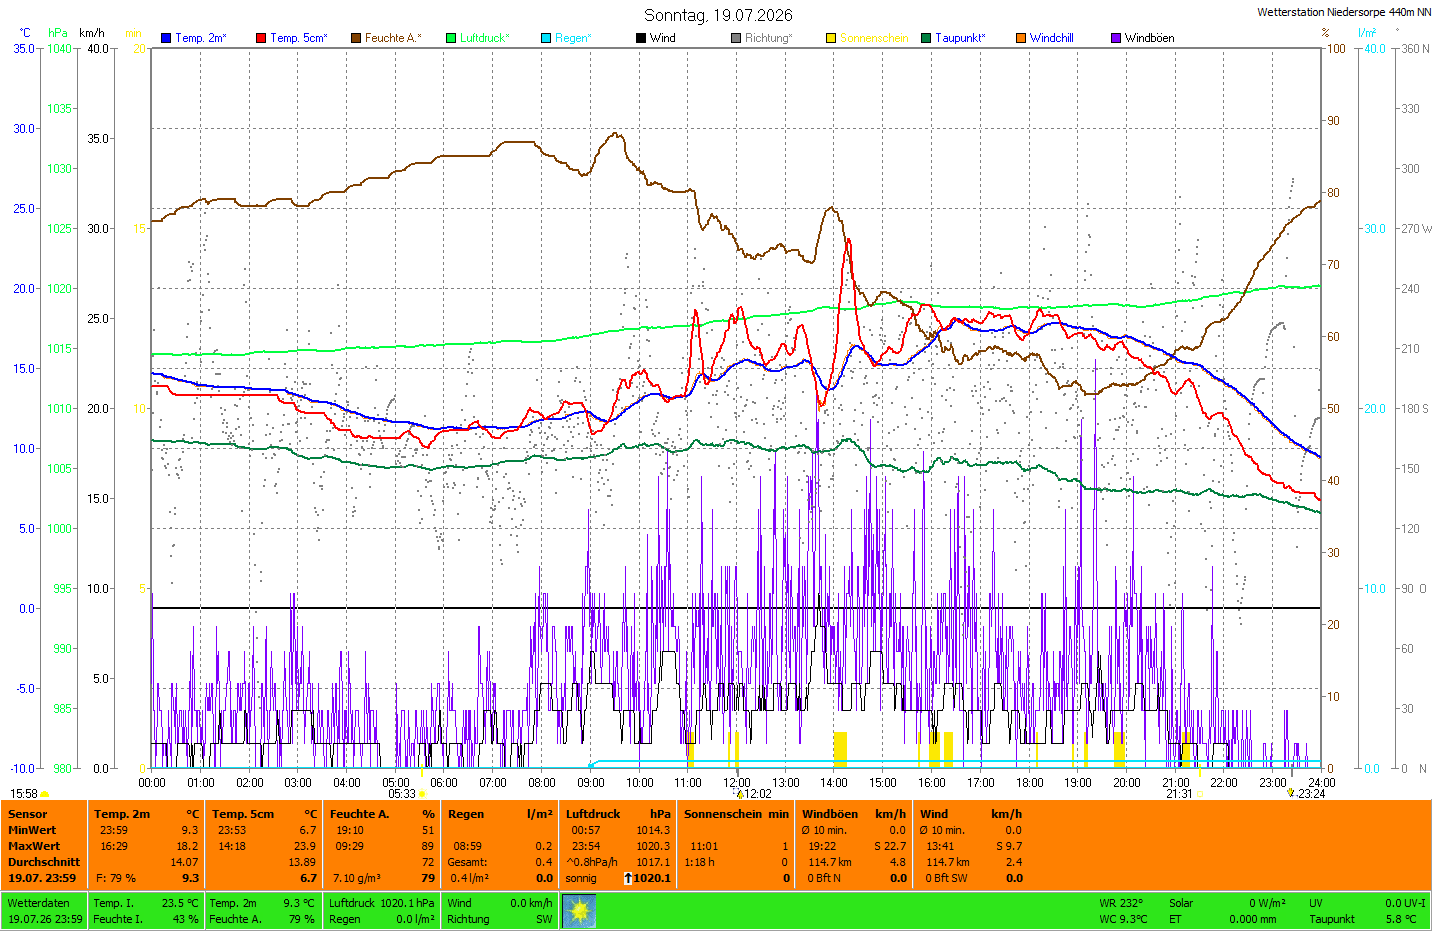
Task: Click the Luftdruck rising trend arrow
Action: pyautogui.click(x=627, y=878)
